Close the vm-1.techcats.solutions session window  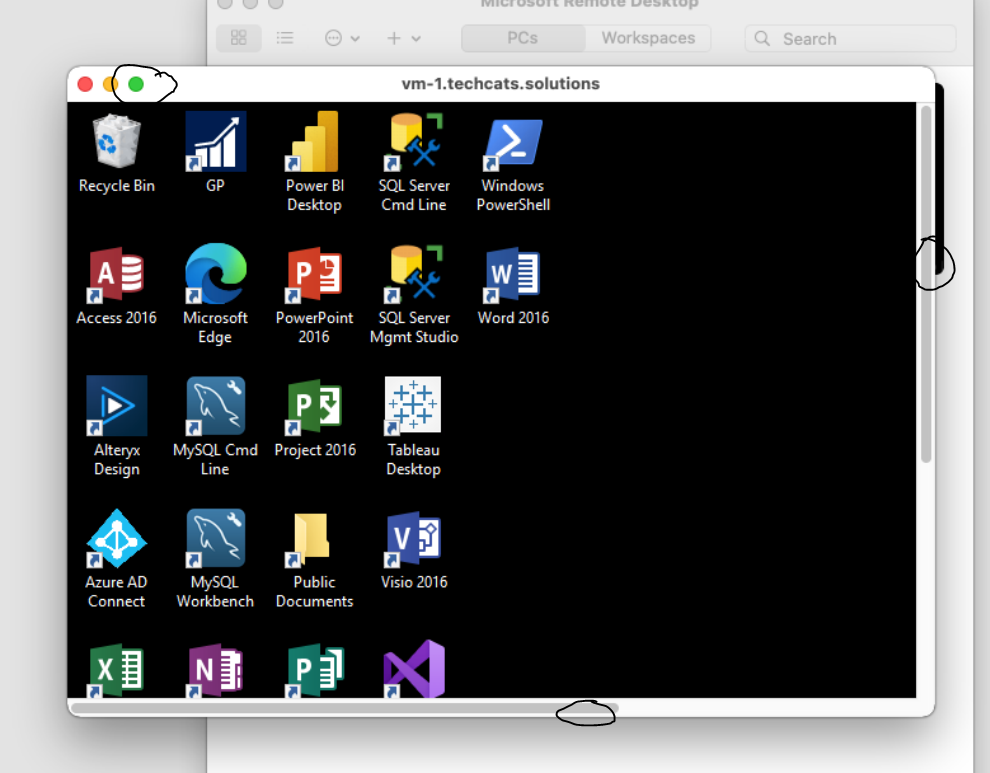coord(85,84)
